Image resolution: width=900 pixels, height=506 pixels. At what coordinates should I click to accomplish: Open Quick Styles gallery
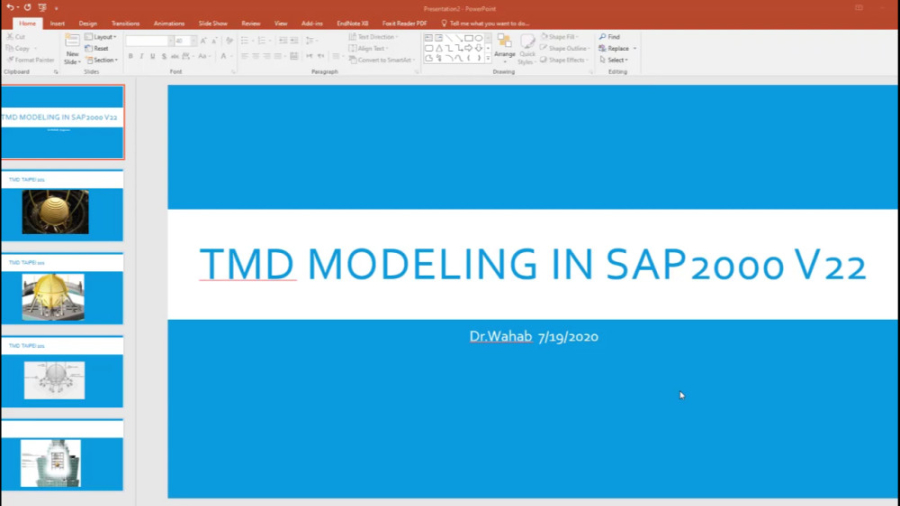[526, 49]
